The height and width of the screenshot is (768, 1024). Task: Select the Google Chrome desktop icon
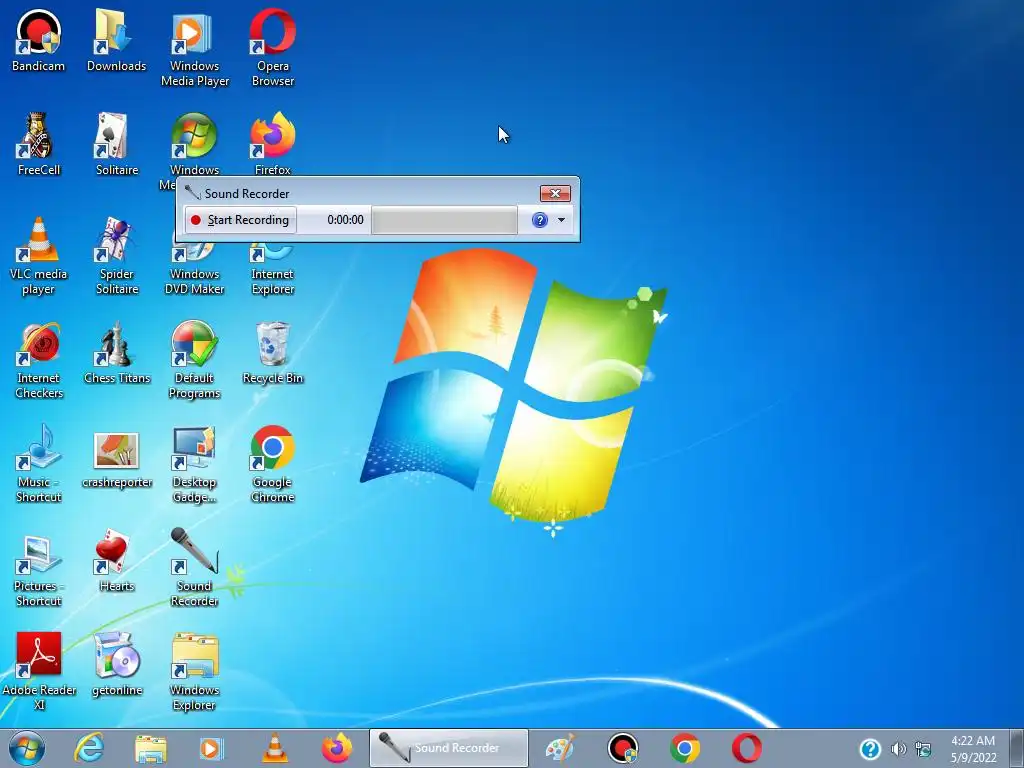pyautogui.click(x=273, y=464)
